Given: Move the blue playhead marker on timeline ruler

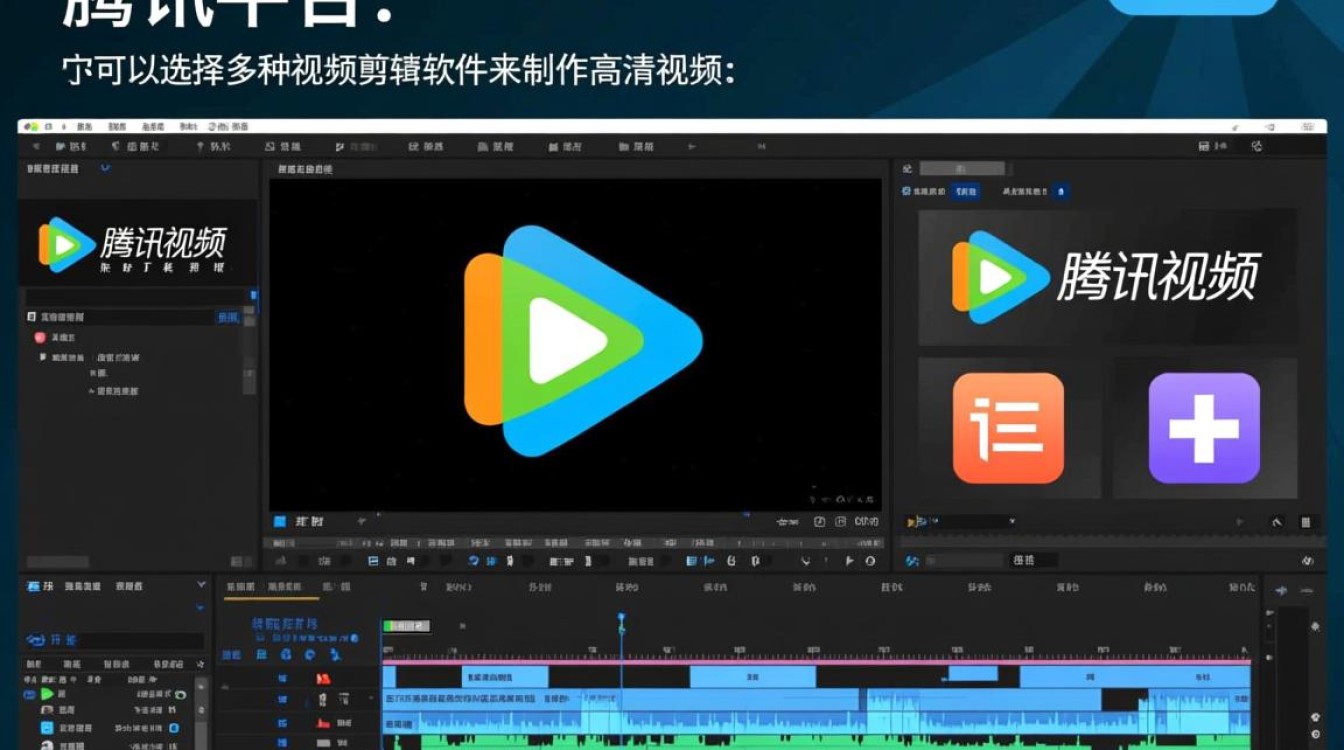Looking at the screenshot, I should (x=621, y=622).
